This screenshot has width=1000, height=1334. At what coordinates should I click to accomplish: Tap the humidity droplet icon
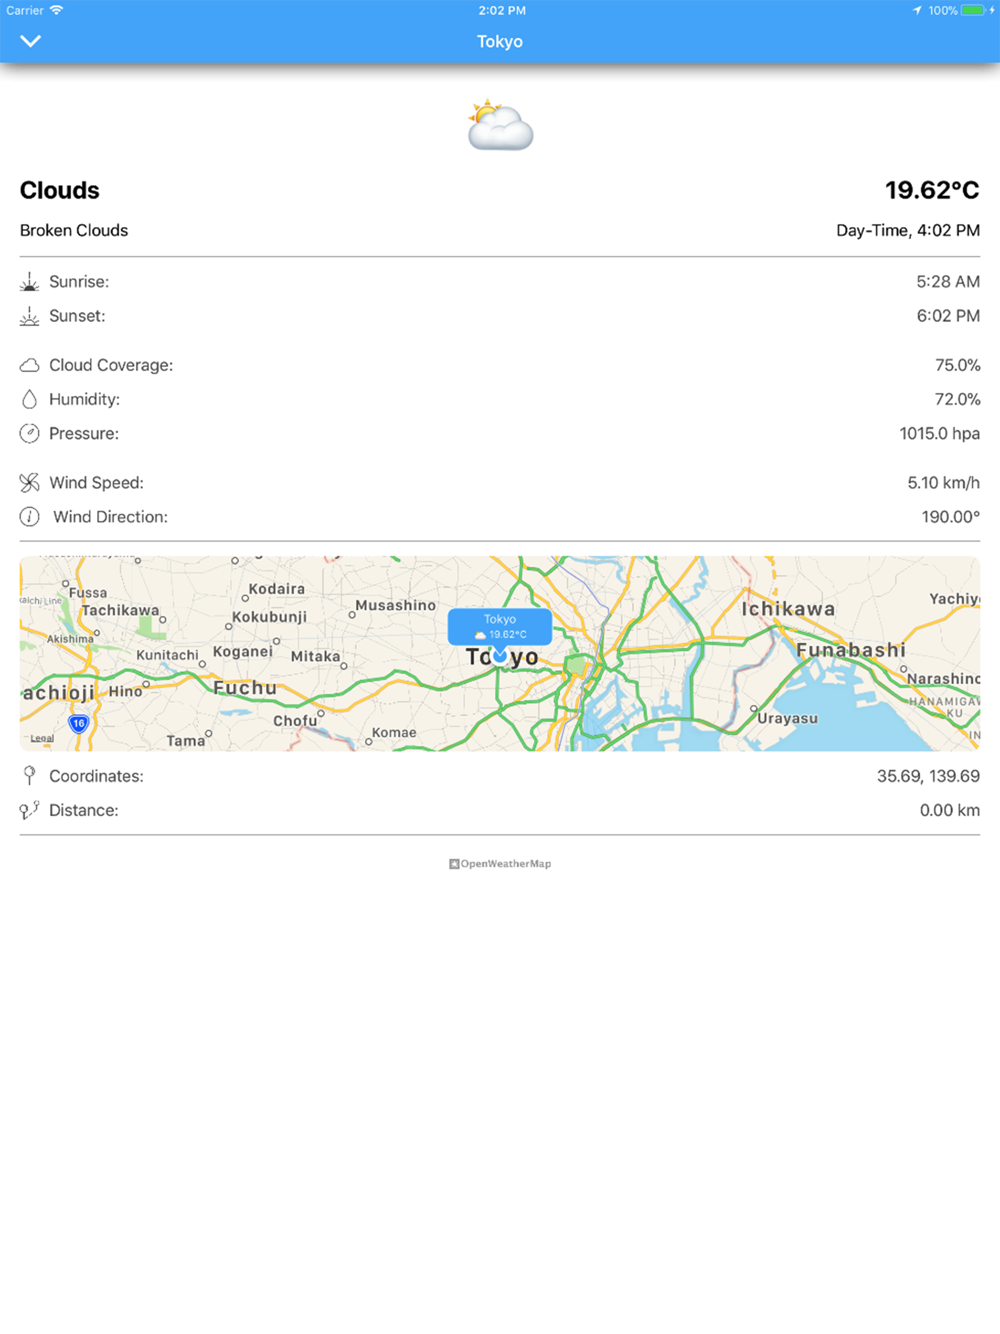click(x=29, y=399)
